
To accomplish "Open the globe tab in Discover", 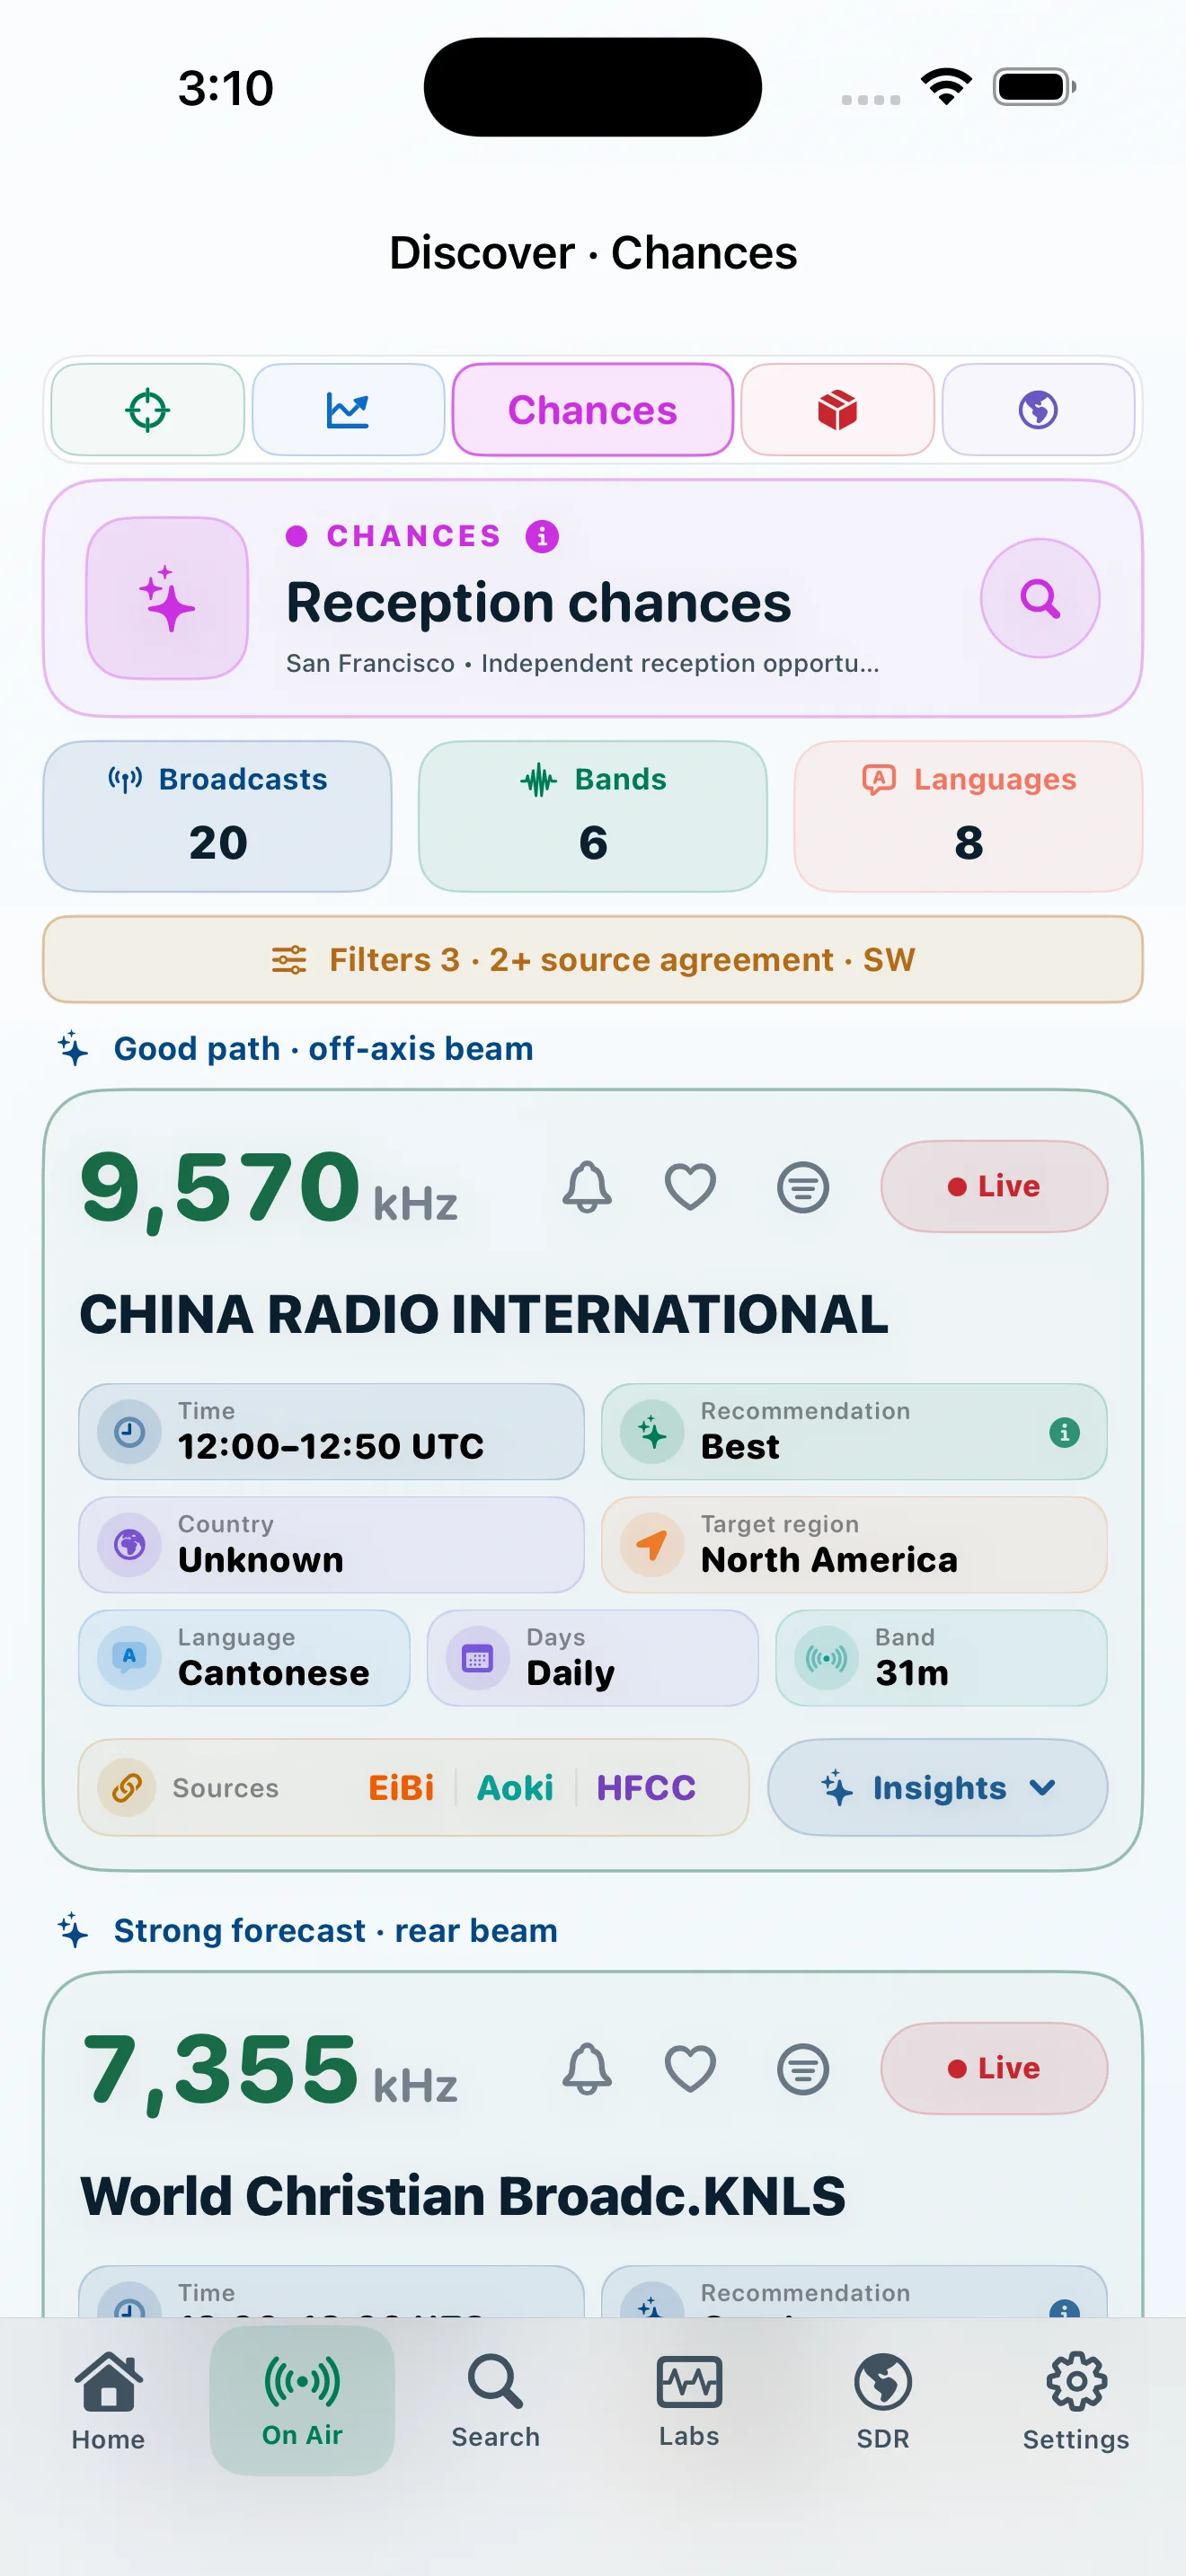I will [1038, 410].
